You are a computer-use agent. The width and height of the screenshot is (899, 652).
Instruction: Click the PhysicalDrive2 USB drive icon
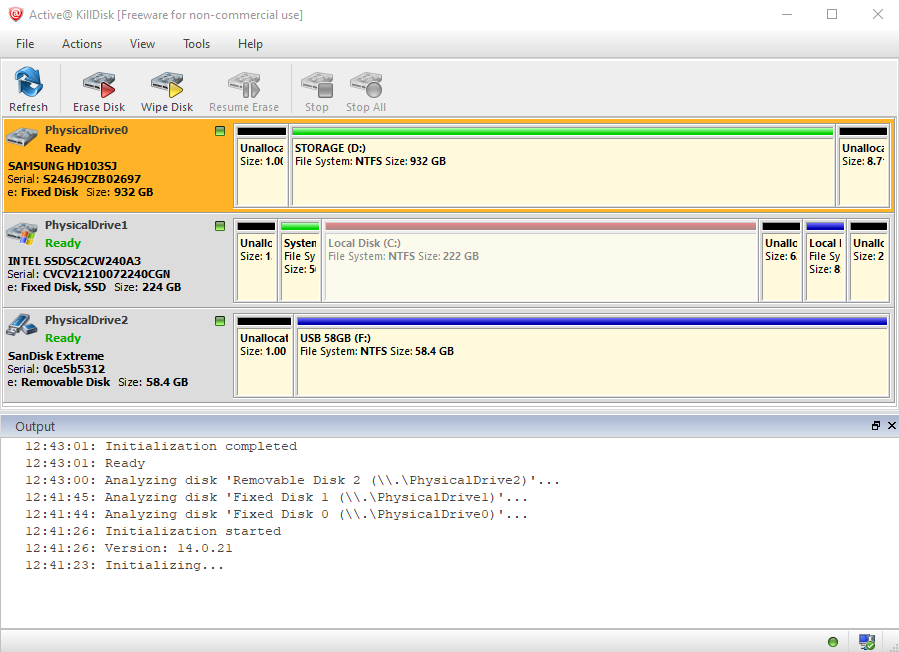point(22,325)
